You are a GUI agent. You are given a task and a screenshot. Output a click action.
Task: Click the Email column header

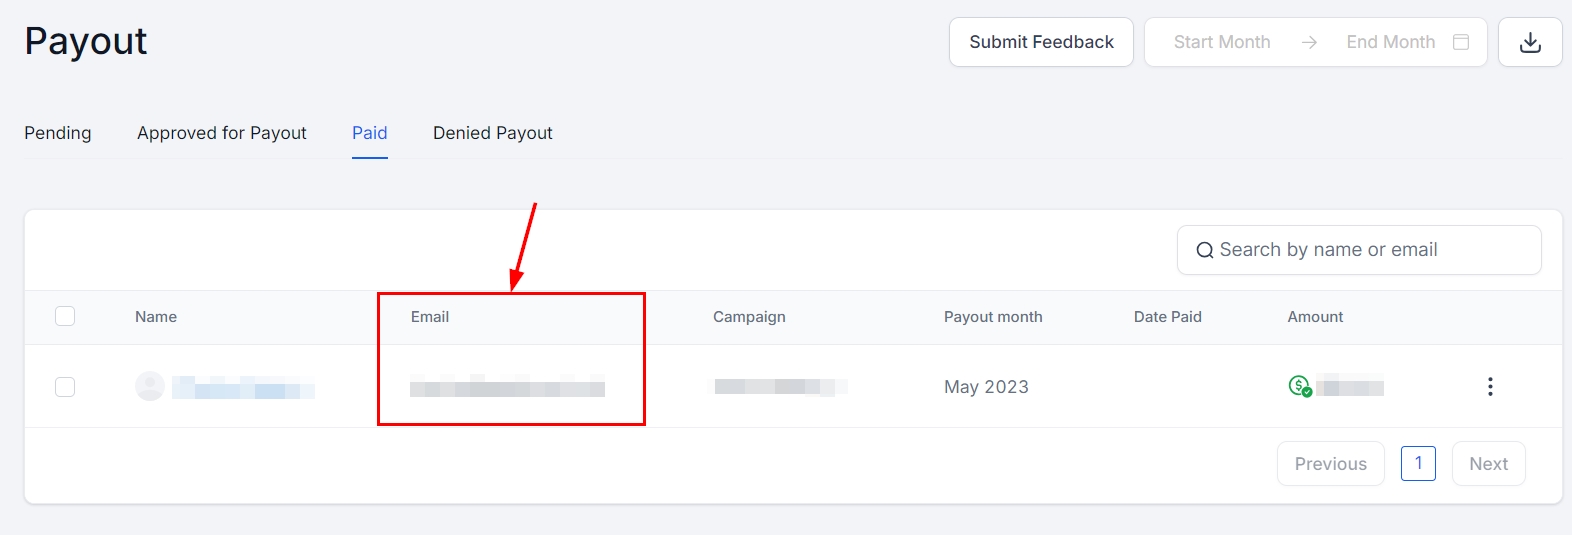430,317
